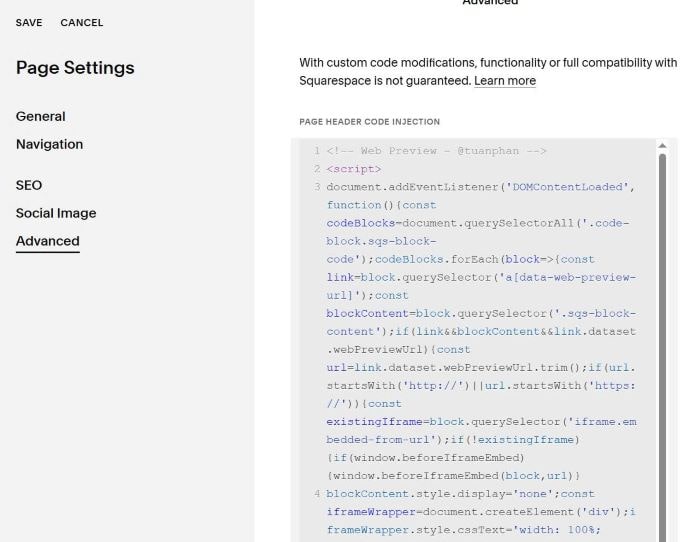Viewport: 700px width, 542px height.
Task: Switch to the Navigation settings tab
Action: pyautogui.click(x=50, y=144)
